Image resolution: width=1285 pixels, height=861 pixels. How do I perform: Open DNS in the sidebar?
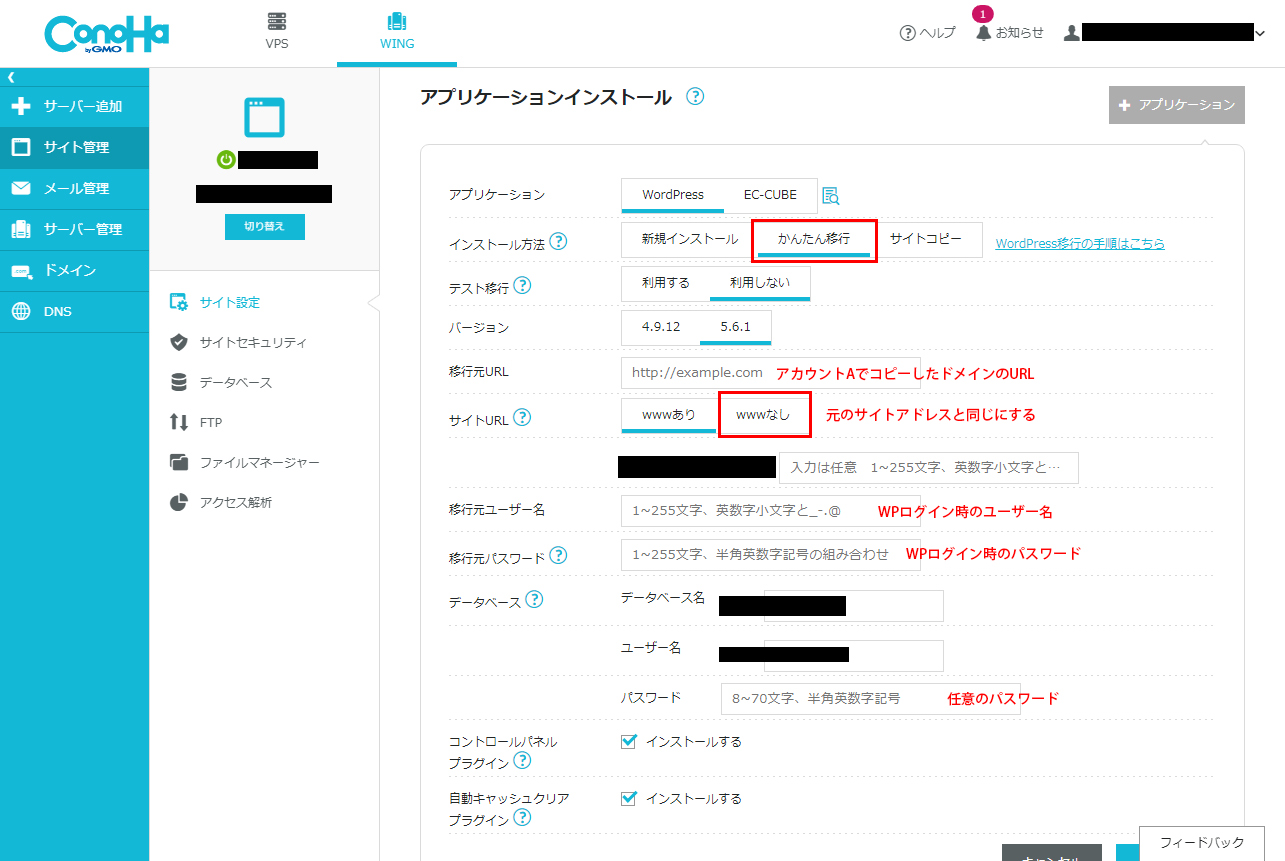74,311
